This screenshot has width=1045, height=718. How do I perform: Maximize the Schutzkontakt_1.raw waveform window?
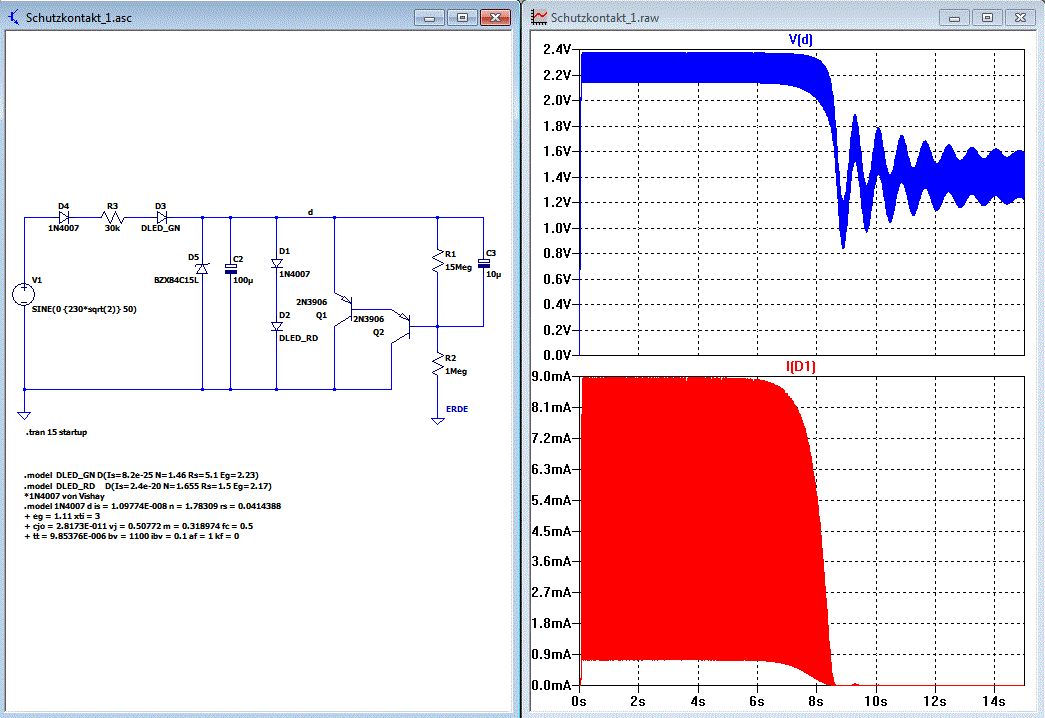(x=986, y=17)
